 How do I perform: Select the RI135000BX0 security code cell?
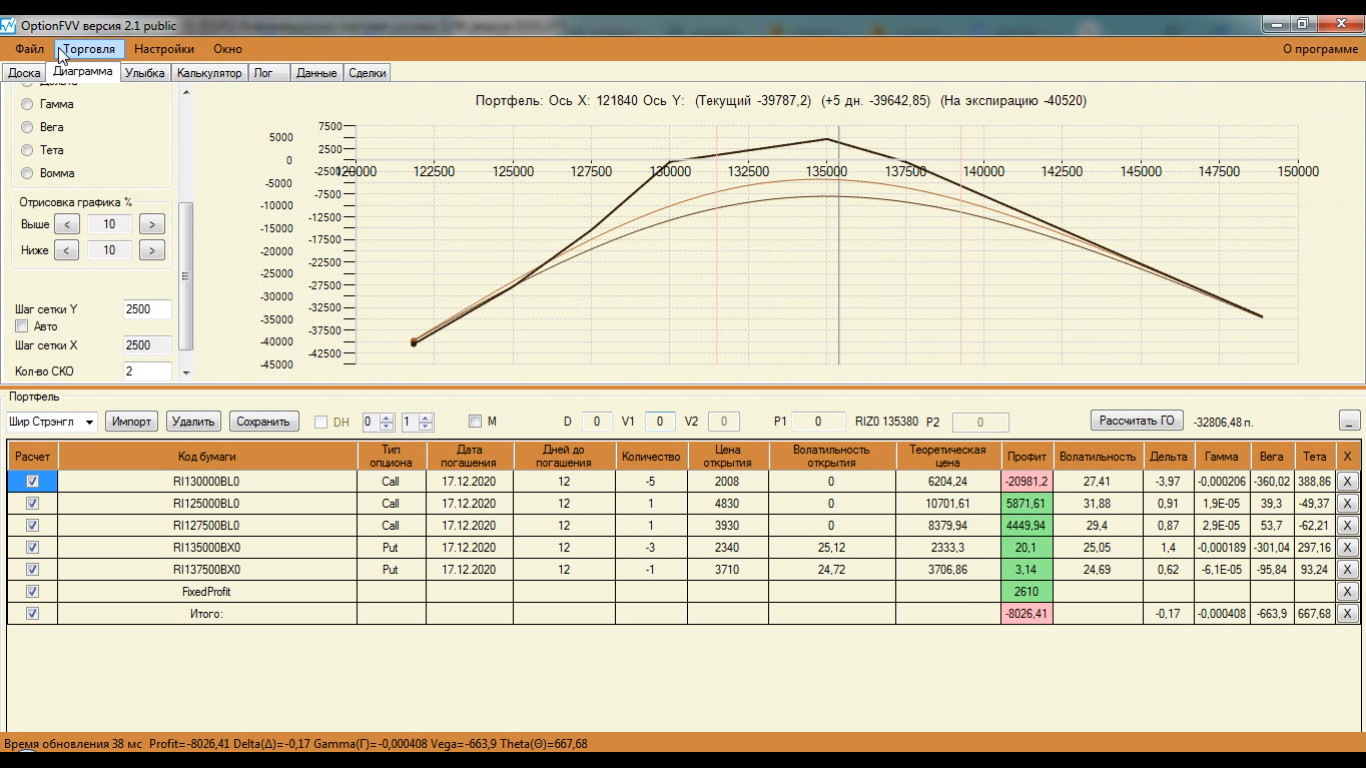[x=208, y=547]
